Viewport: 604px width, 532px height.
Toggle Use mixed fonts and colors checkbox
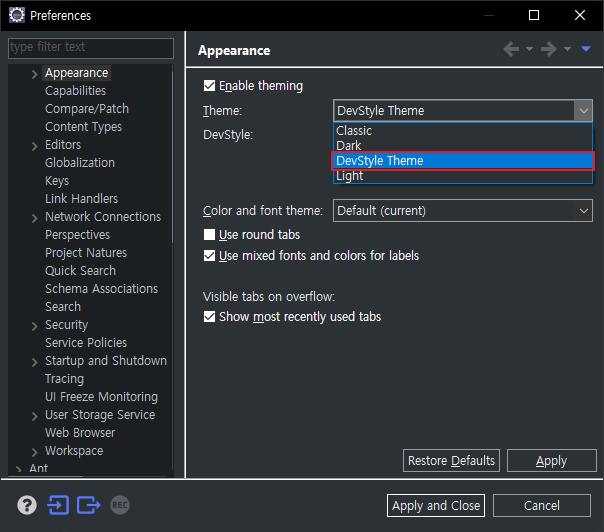[209, 255]
